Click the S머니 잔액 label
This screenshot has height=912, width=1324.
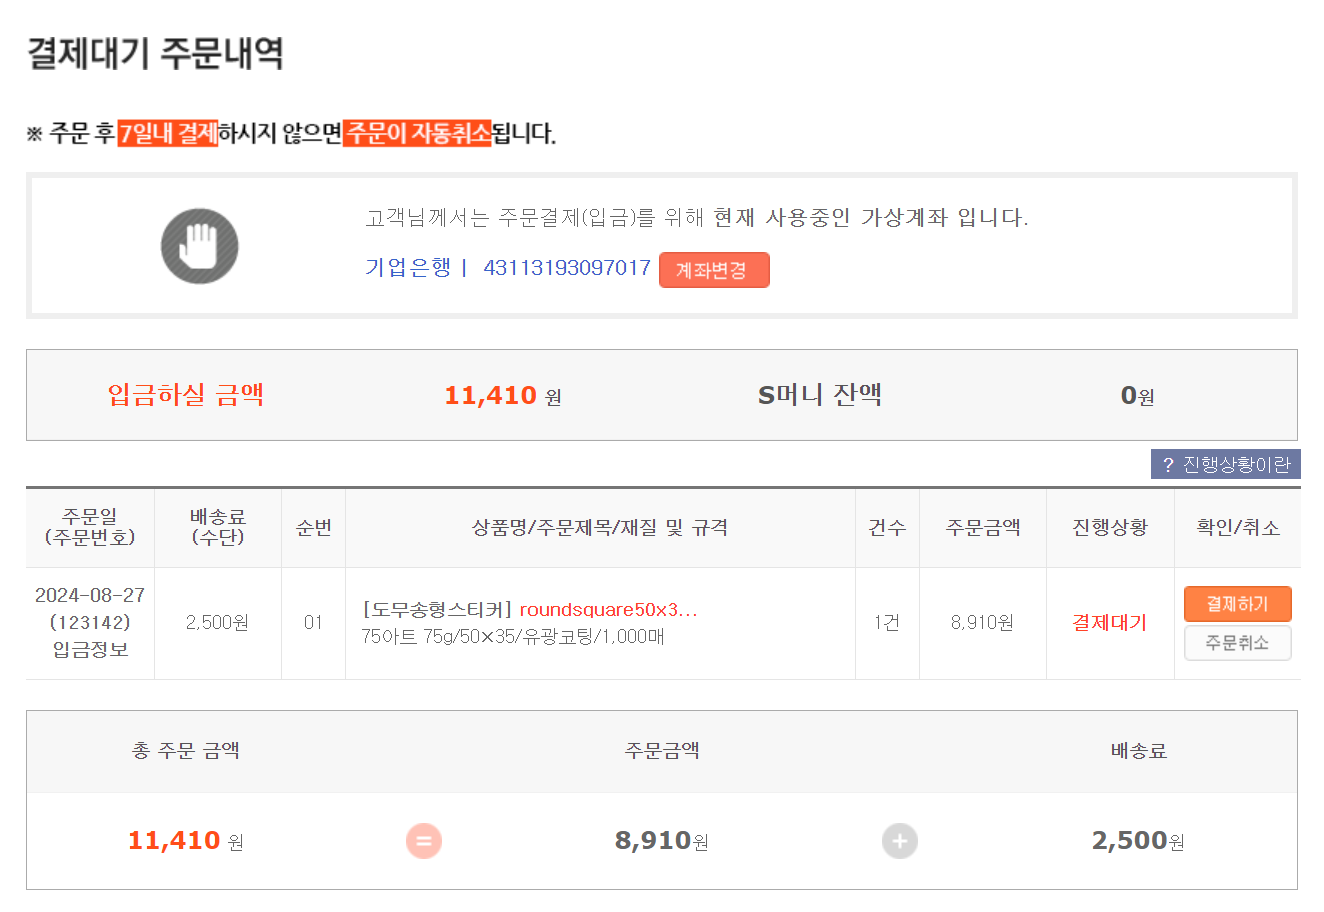[820, 395]
